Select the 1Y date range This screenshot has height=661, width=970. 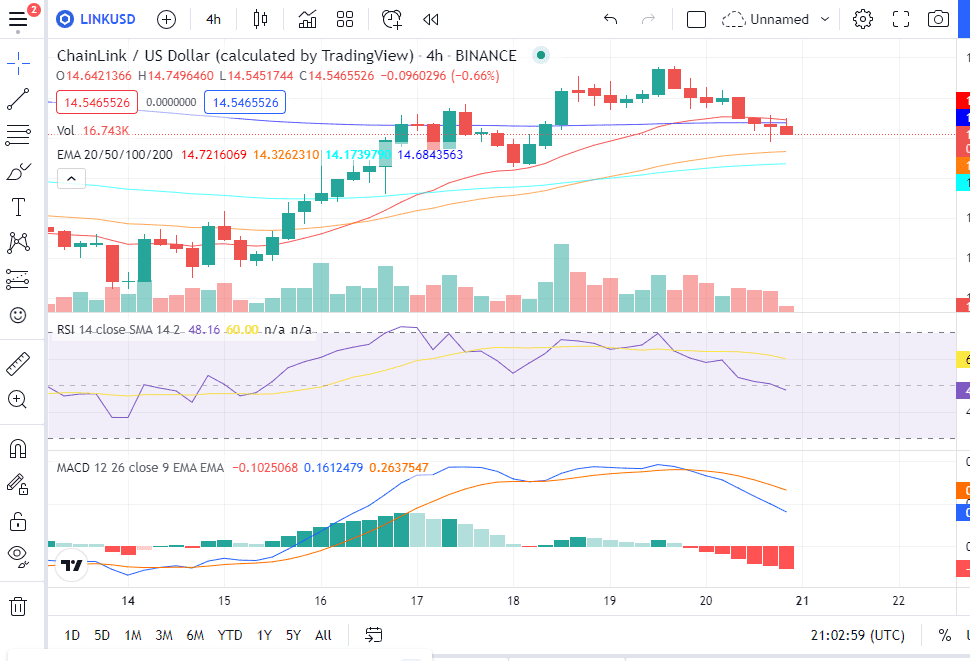point(264,635)
